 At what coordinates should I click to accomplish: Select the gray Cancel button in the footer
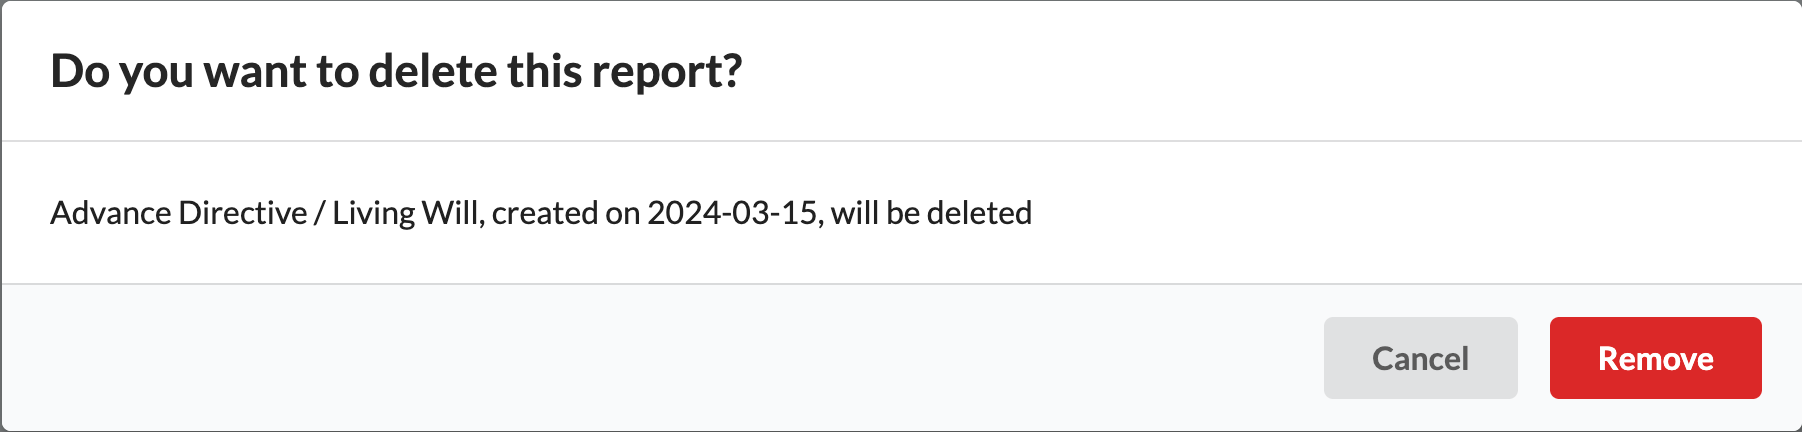pyautogui.click(x=1420, y=358)
